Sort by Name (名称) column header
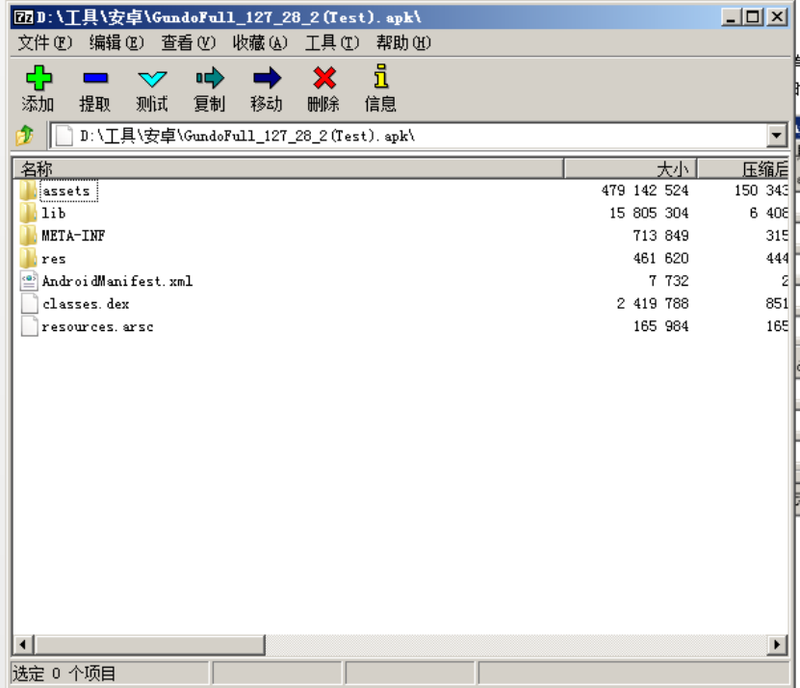Viewport: 800px width, 688px height. (288, 168)
